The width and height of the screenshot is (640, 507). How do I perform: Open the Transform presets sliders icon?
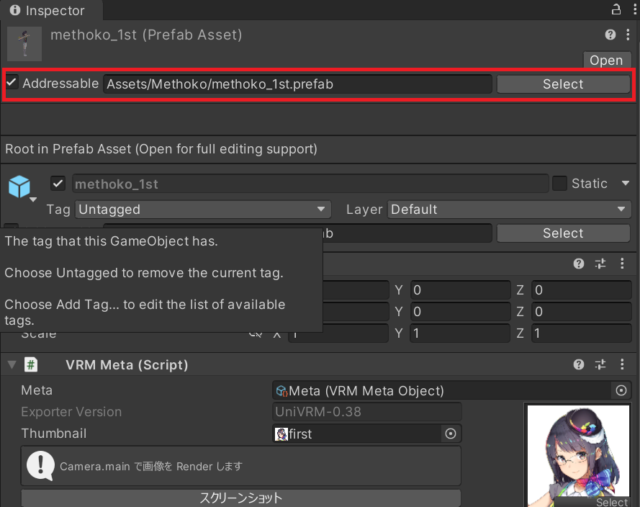click(x=600, y=264)
